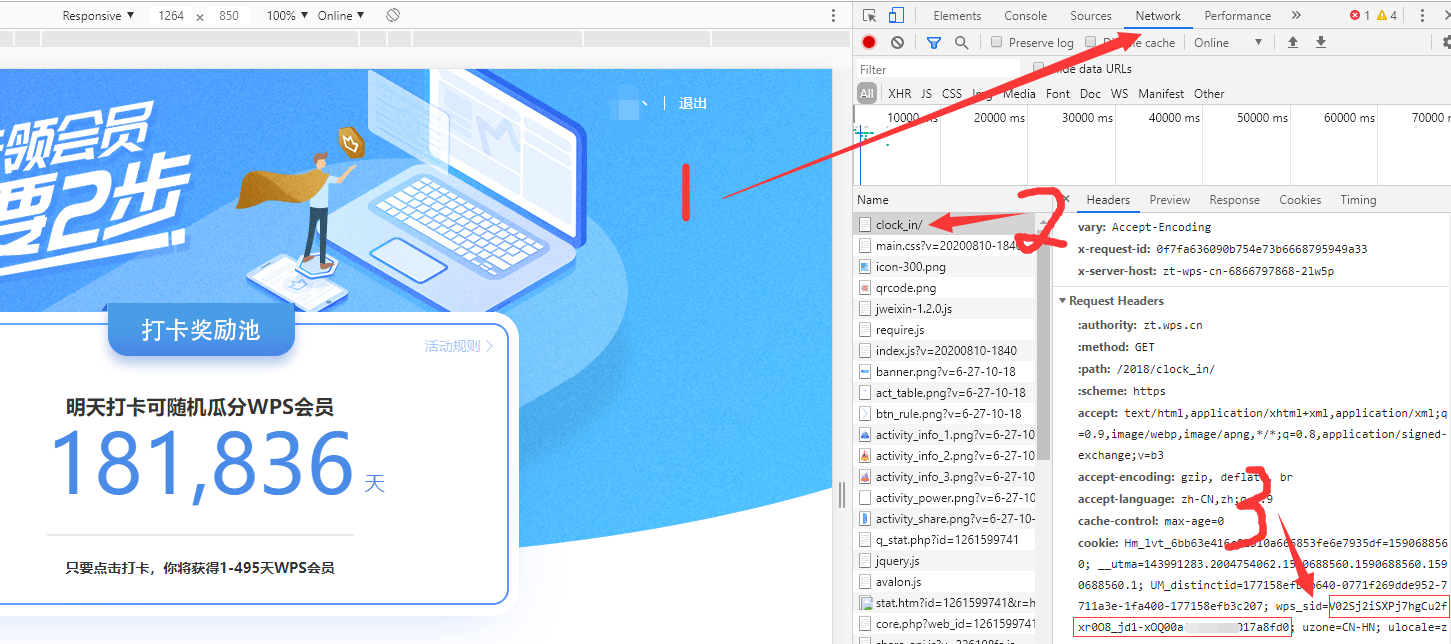Filter requests by JS type

tap(926, 93)
